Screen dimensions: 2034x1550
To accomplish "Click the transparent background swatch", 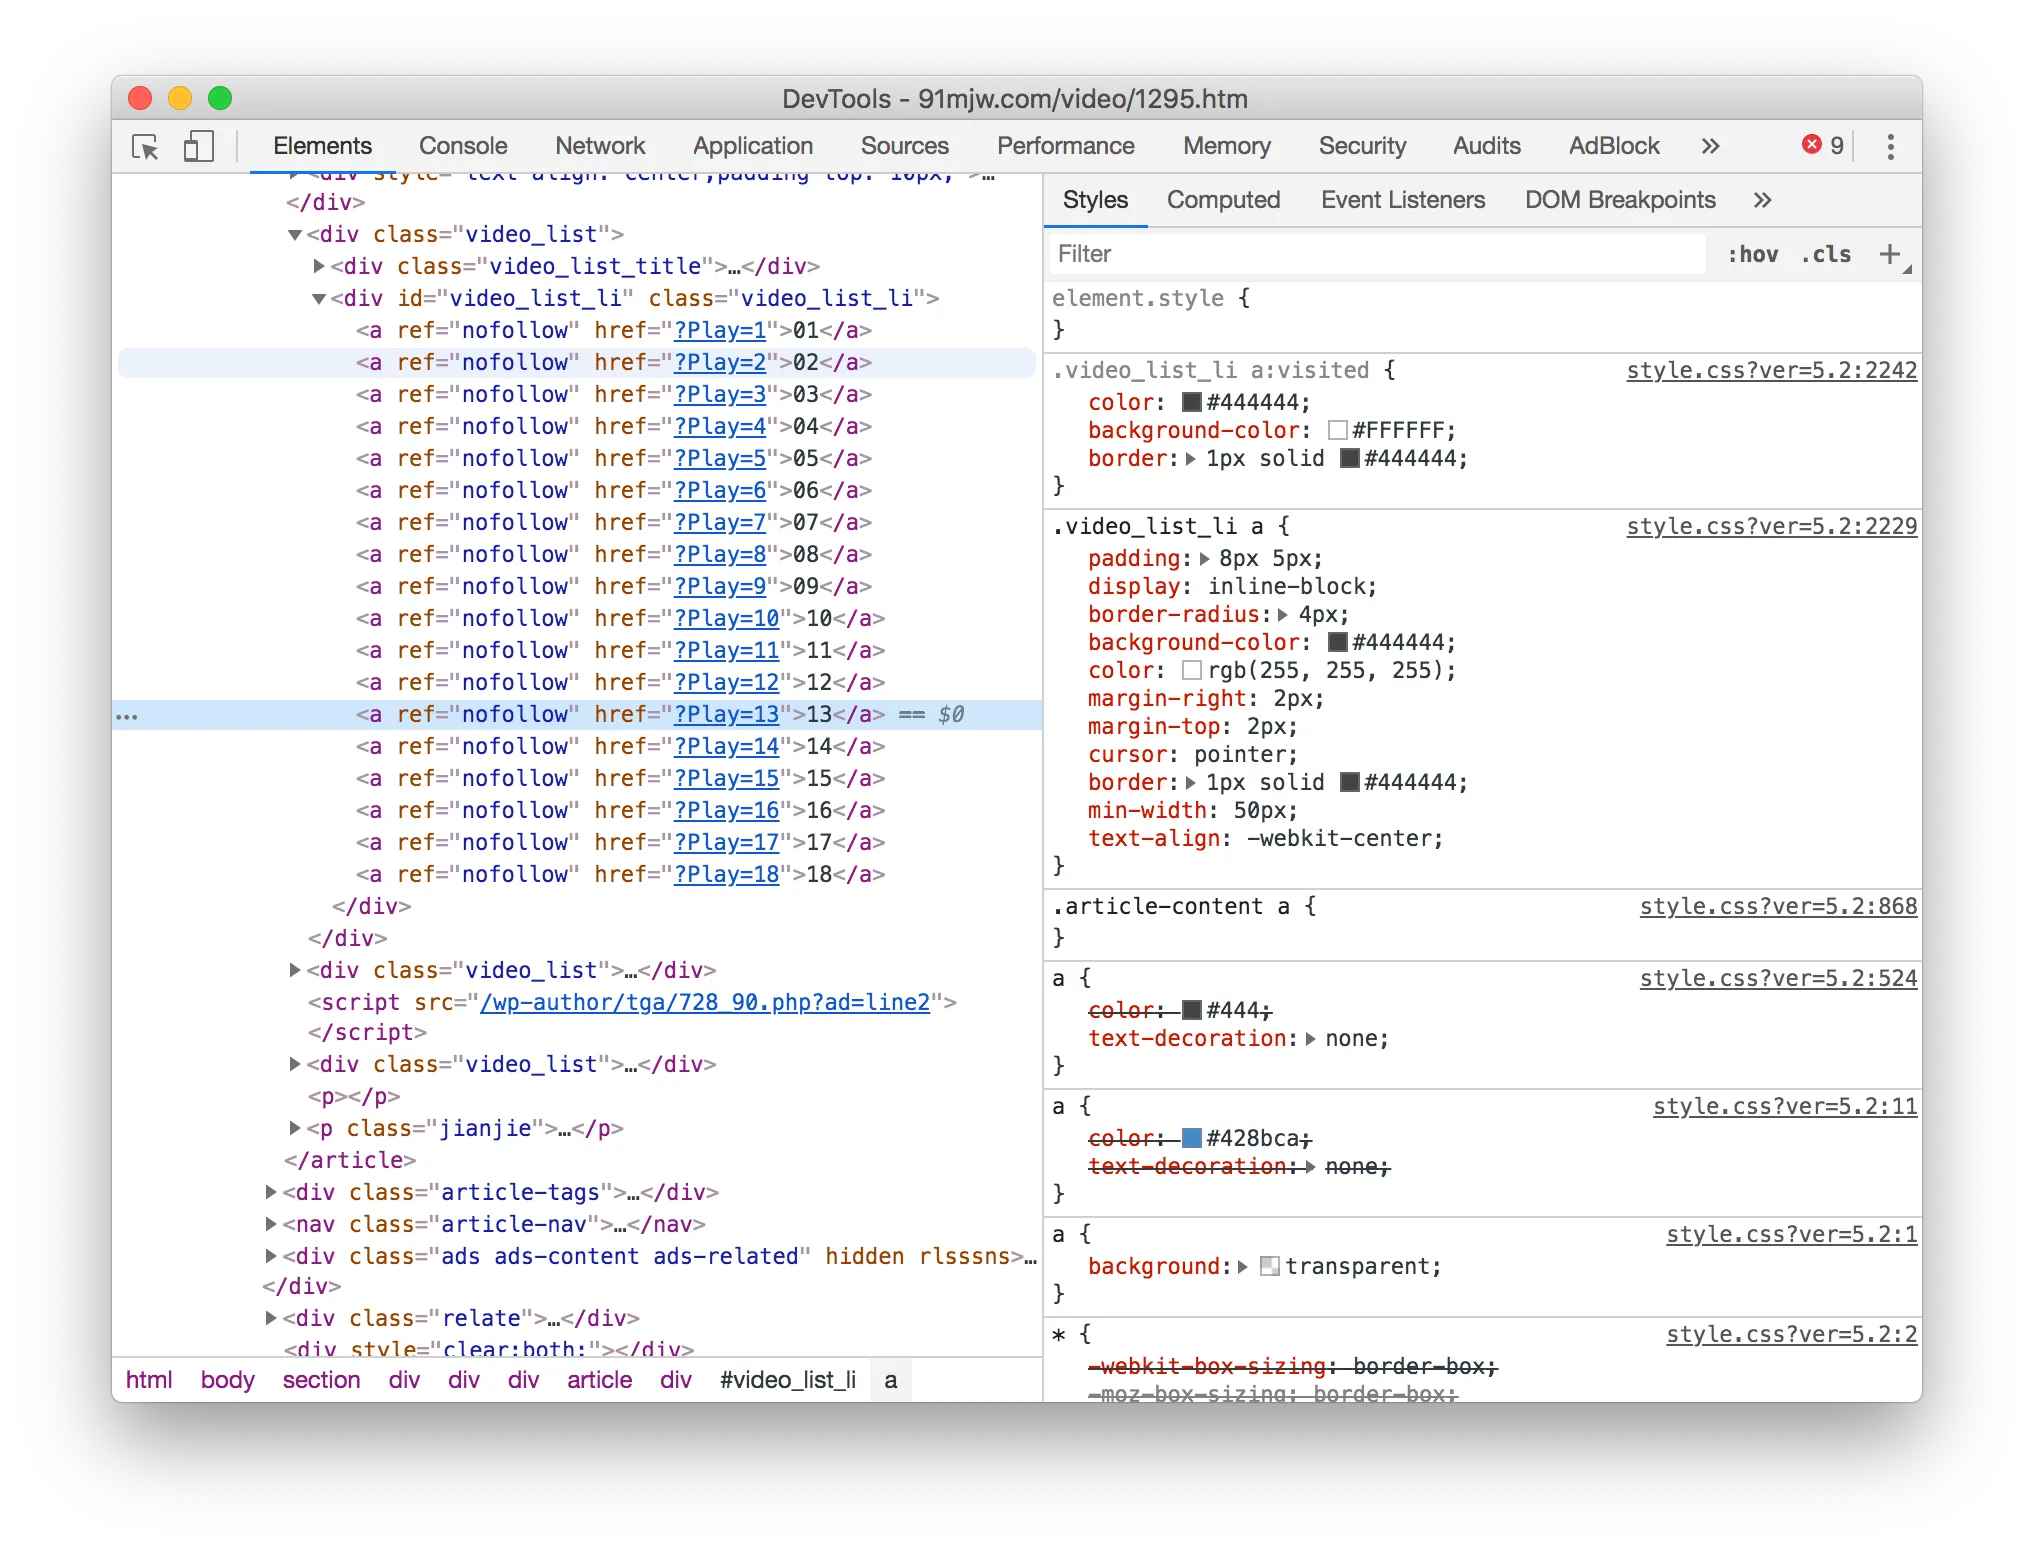I will point(1270,1267).
